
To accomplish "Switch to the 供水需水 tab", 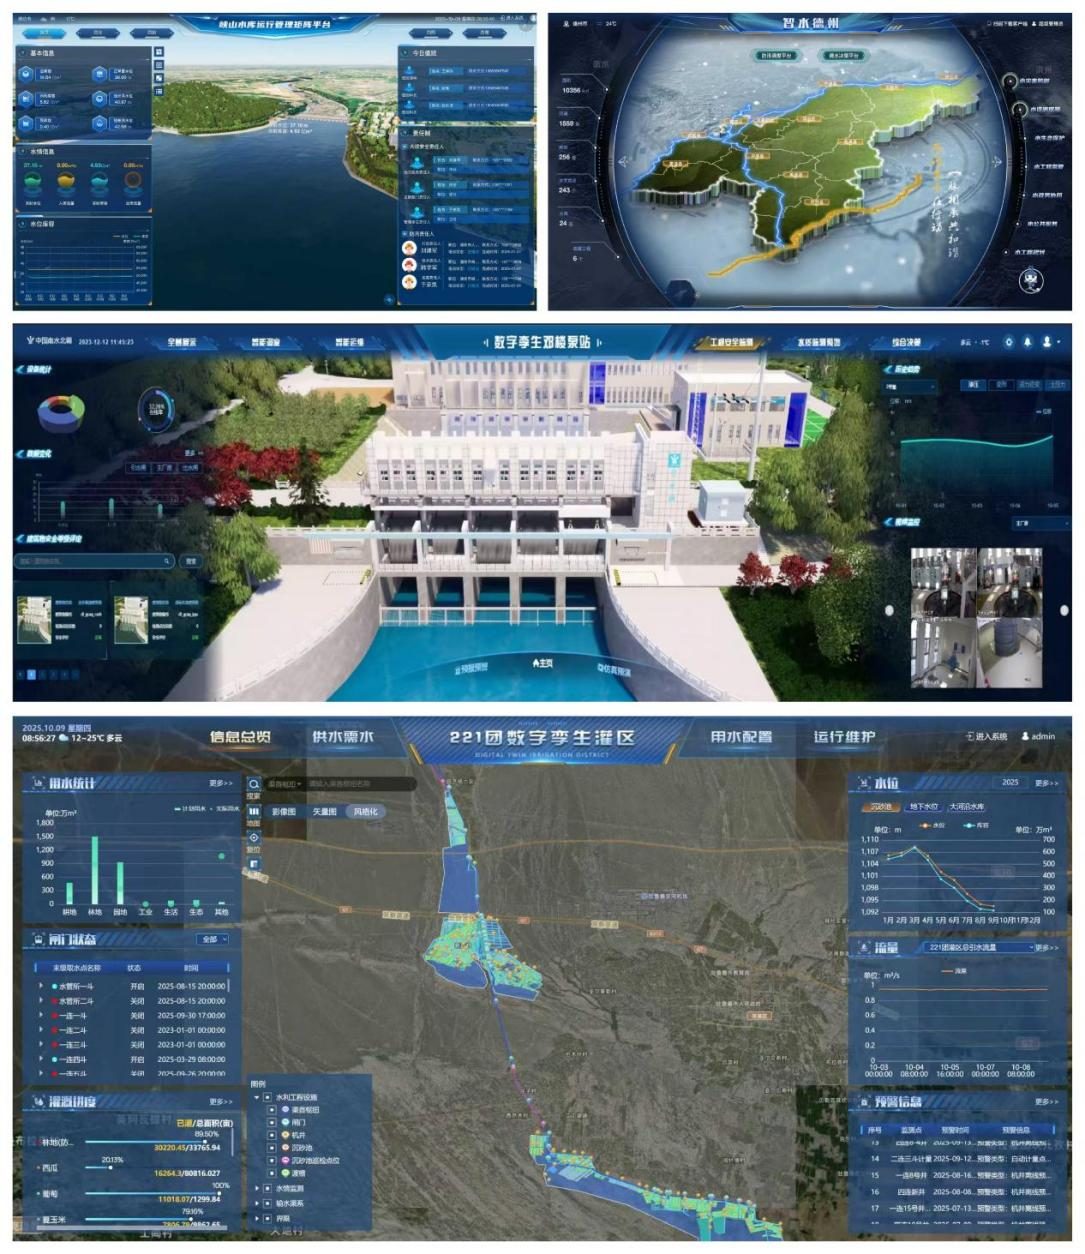I will coord(342,737).
